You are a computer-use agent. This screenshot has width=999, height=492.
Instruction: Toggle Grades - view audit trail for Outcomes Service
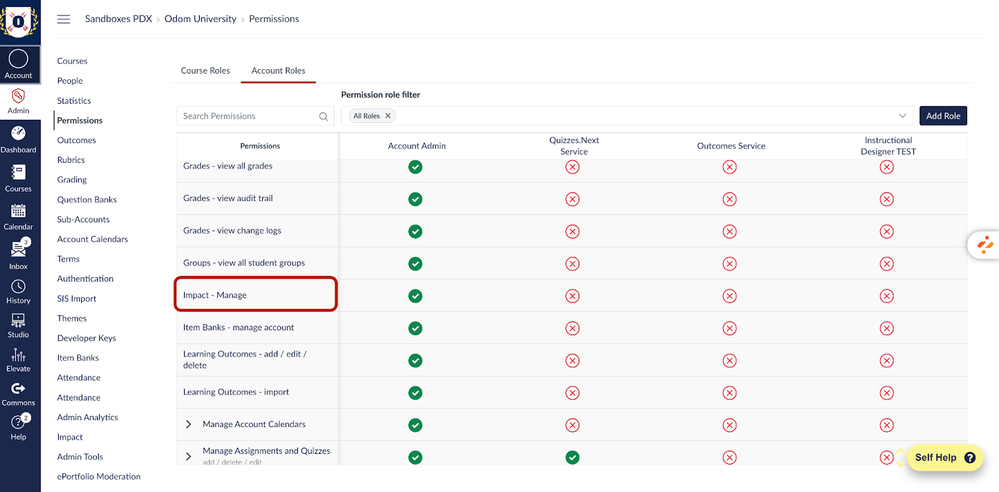tap(729, 199)
